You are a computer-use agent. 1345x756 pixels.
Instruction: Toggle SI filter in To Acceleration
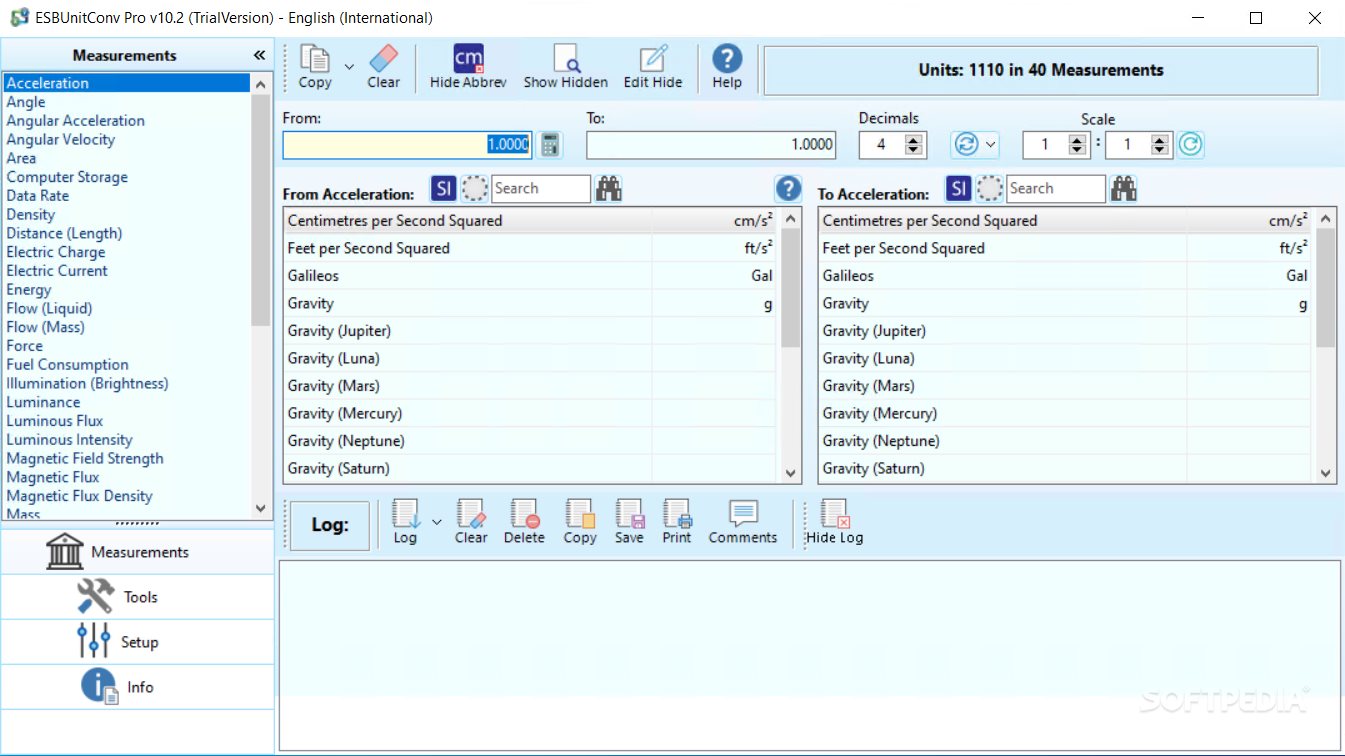(959, 188)
